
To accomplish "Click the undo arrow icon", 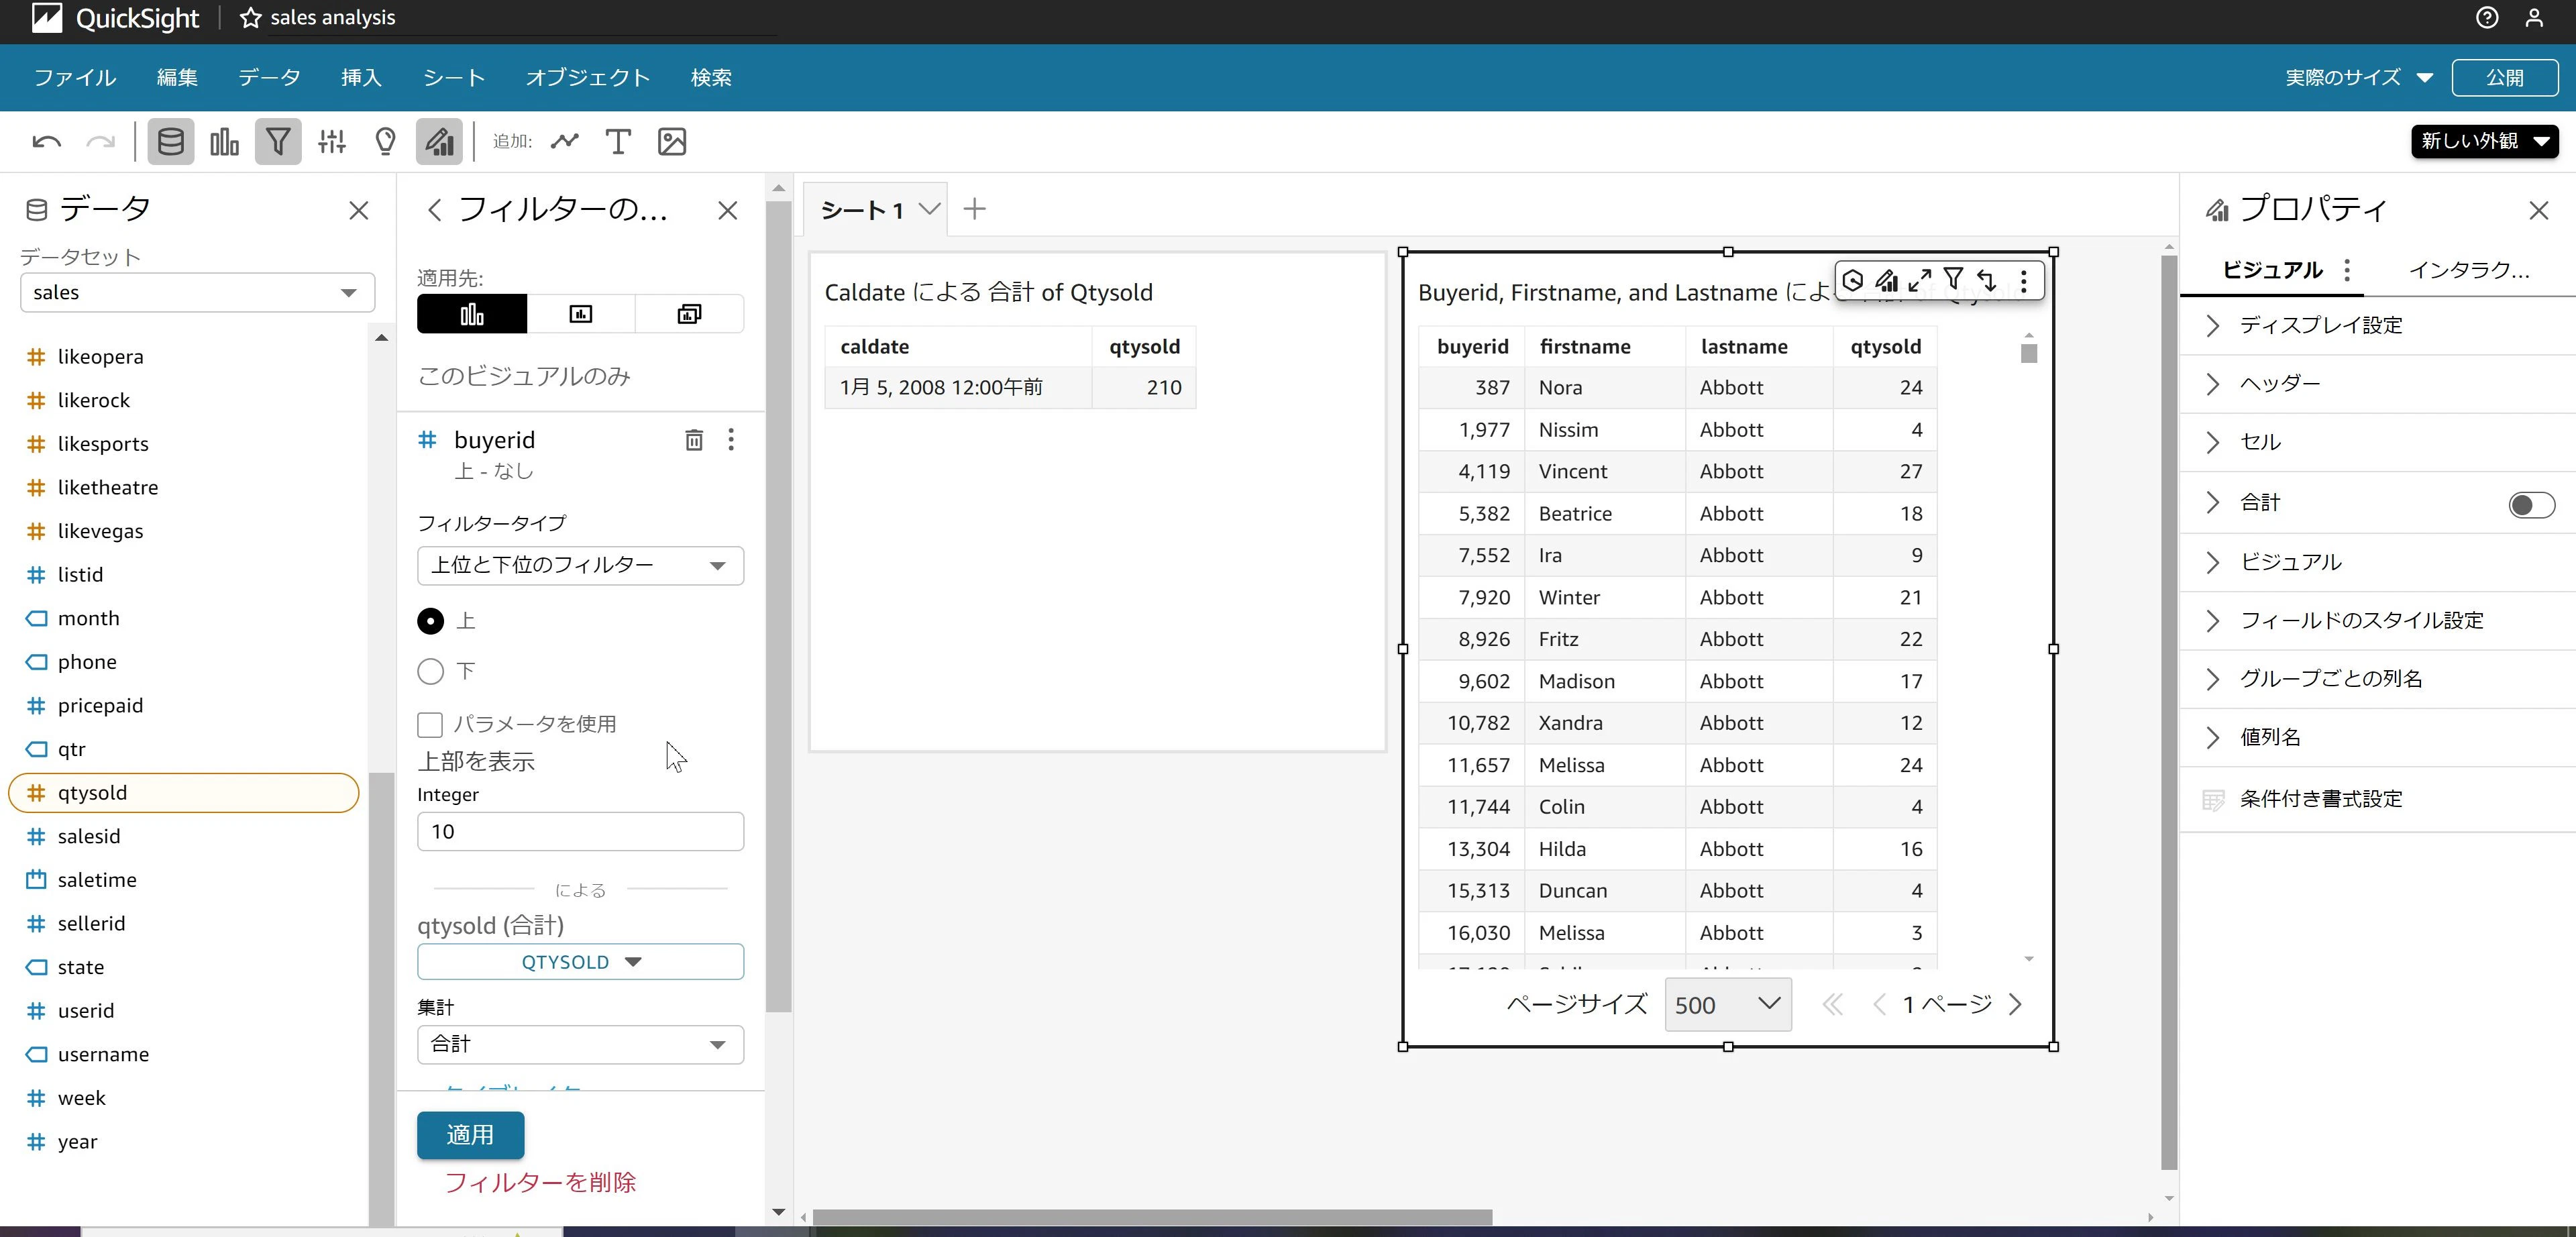I will pos(46,141).
